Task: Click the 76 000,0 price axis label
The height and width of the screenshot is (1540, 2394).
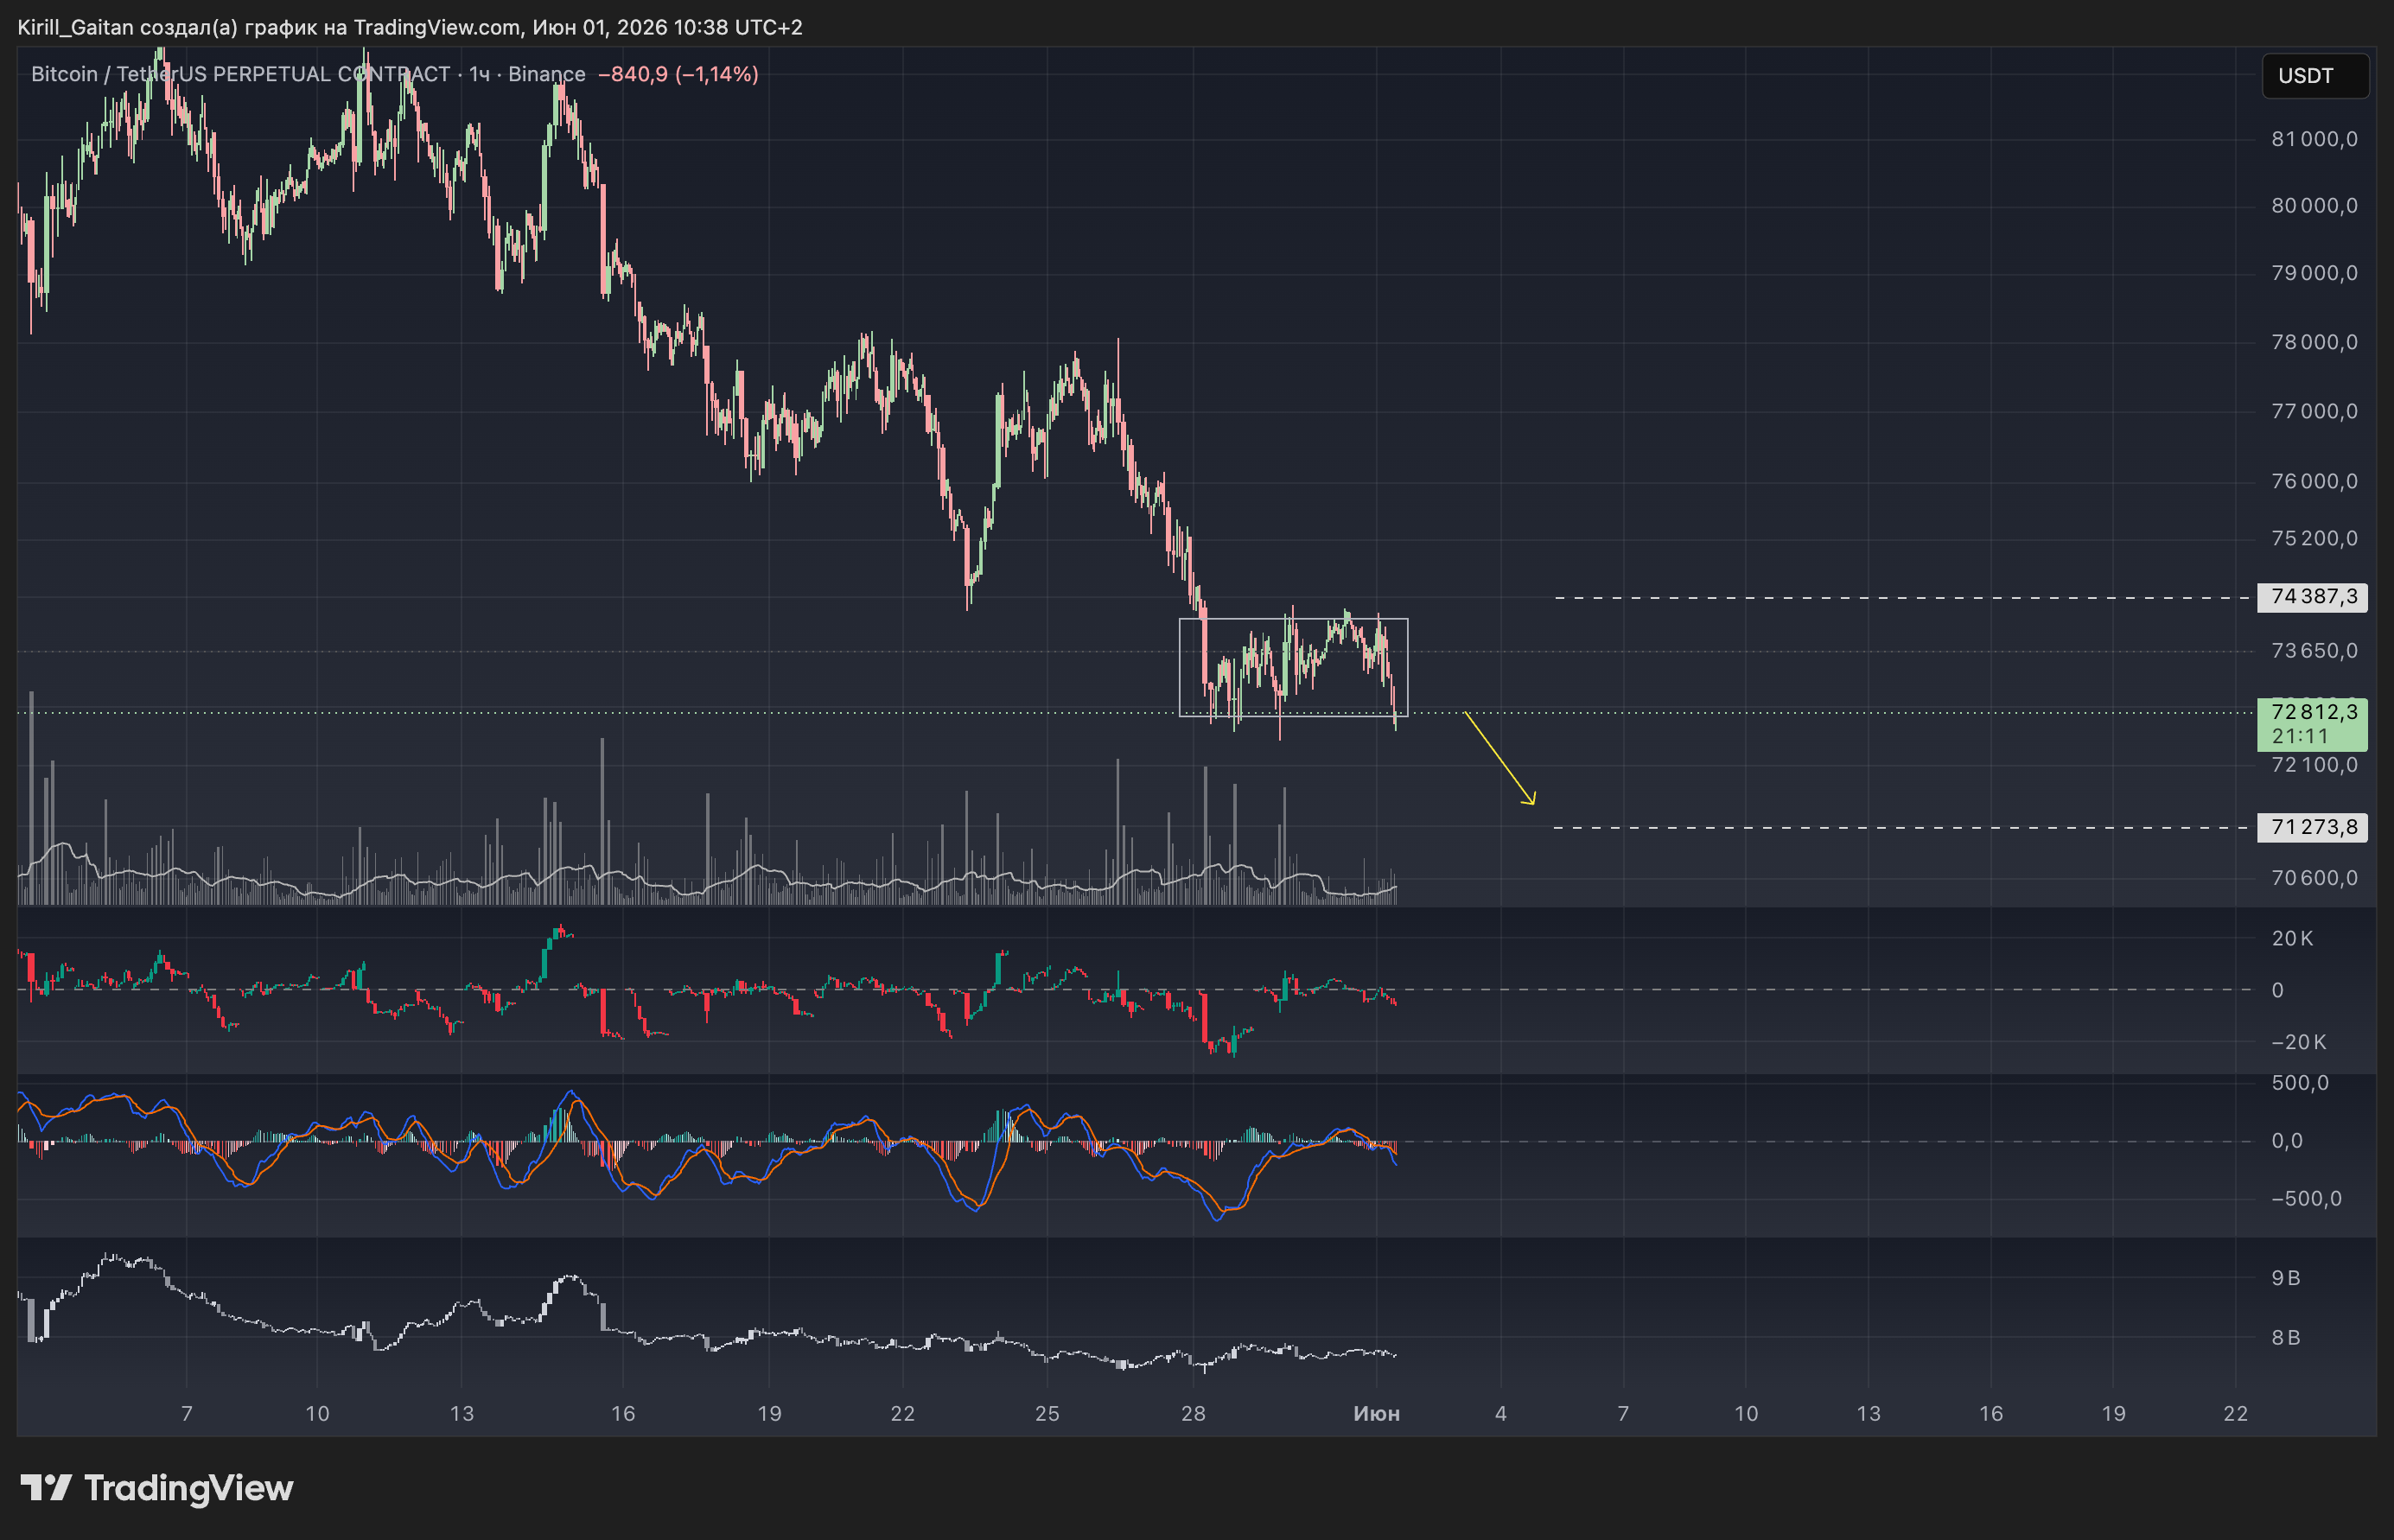Action: 2314,481
